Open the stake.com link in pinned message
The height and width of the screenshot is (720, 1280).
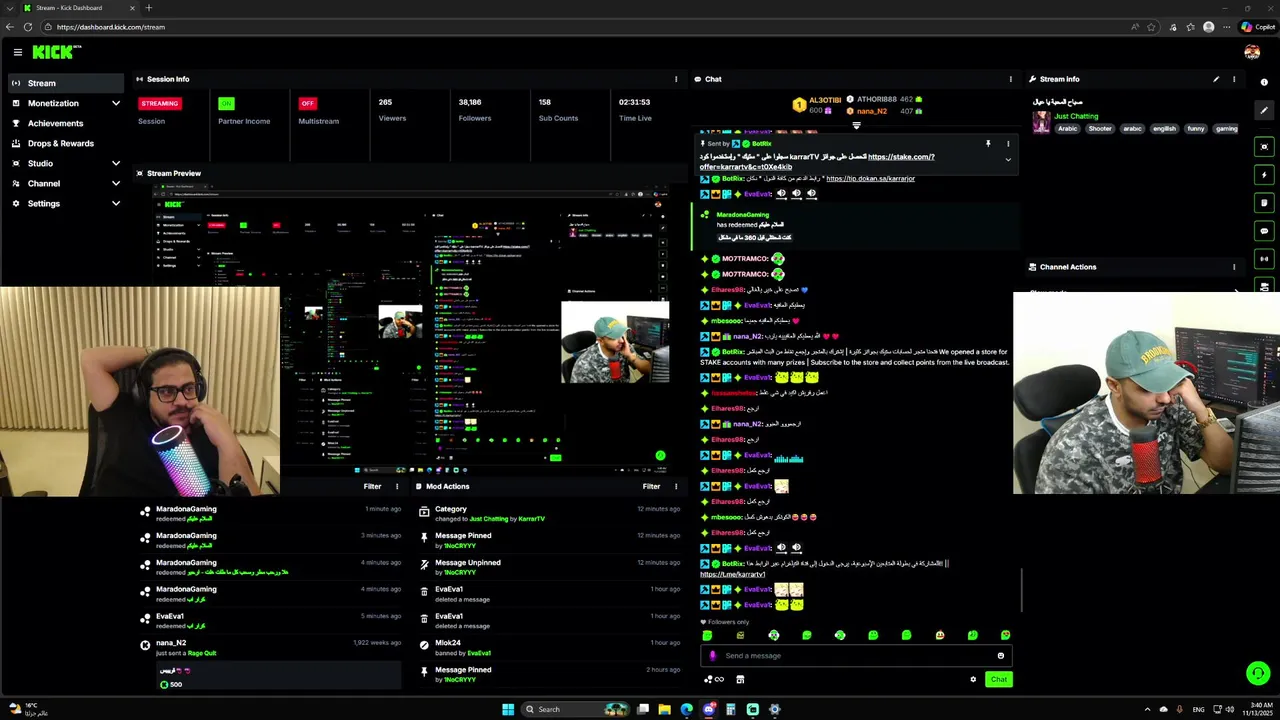coord(901,157)
